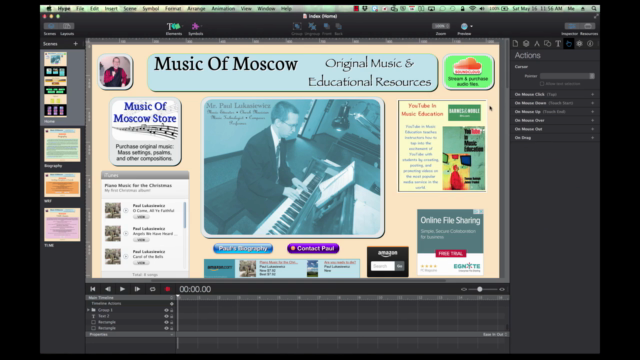Screen dimensions: 640x360
Task: Add On Mouse Click action
Action: click(593, 94)
